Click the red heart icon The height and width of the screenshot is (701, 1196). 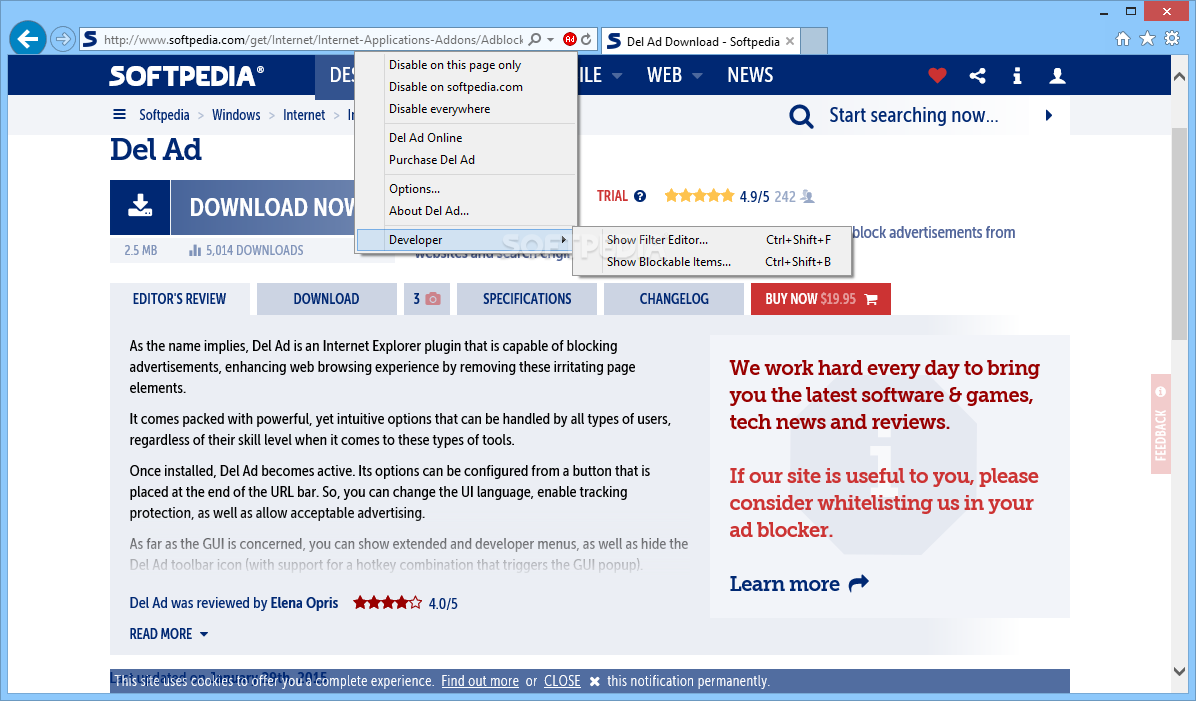tap(937, 76)
